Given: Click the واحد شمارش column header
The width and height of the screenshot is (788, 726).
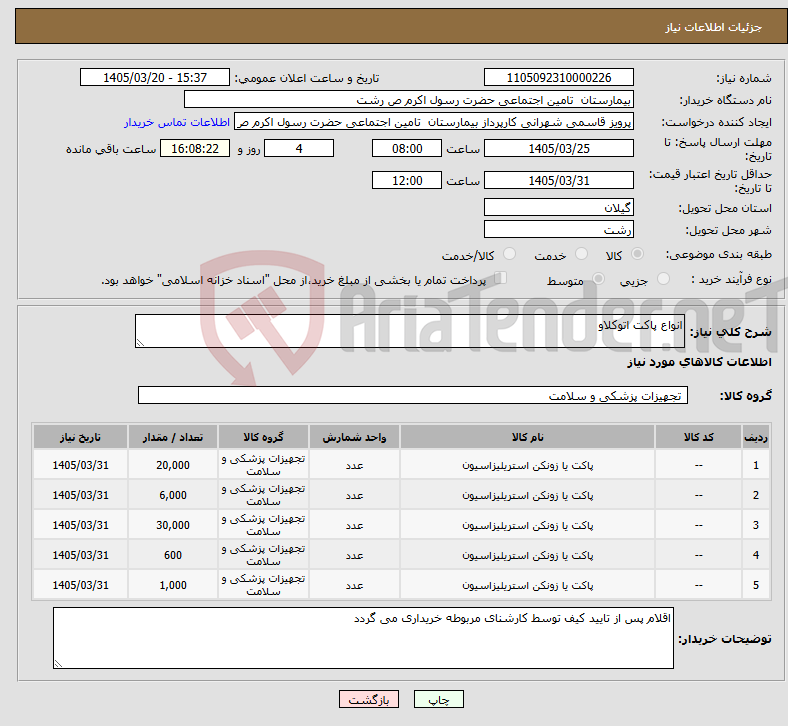Looking at the screenshot, I should pyautogui.click(x=354, y=437).
